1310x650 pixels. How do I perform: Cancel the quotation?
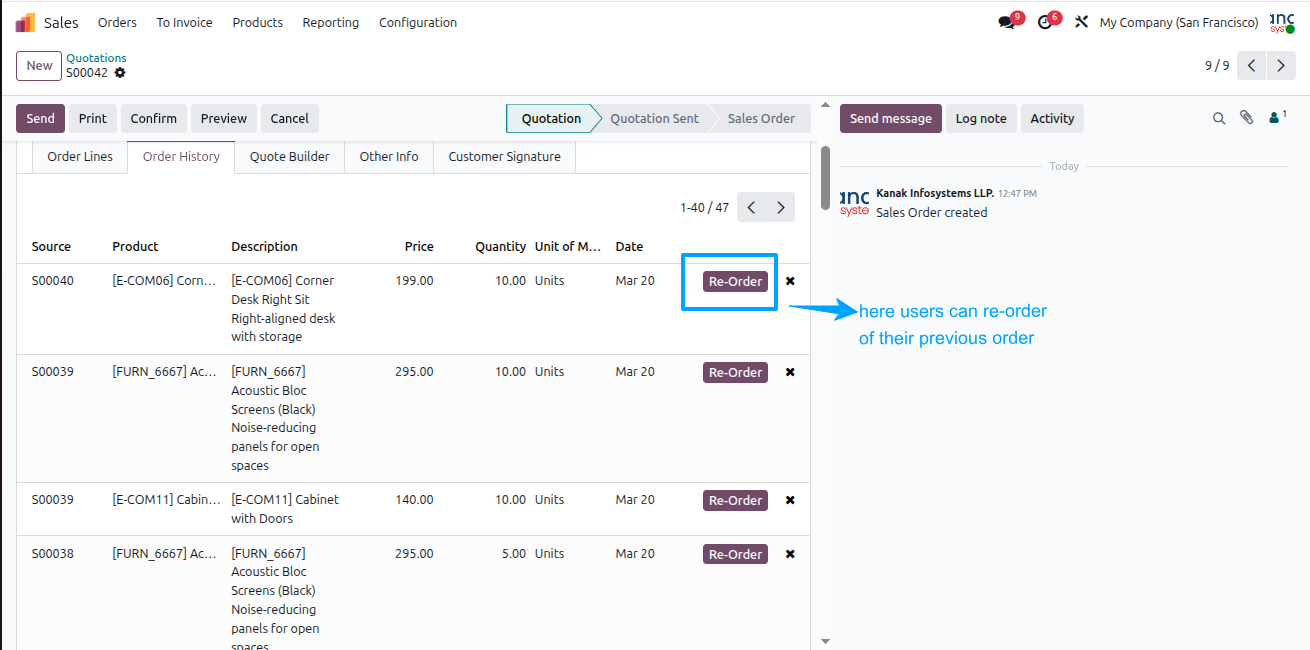[x=290, y=118]
